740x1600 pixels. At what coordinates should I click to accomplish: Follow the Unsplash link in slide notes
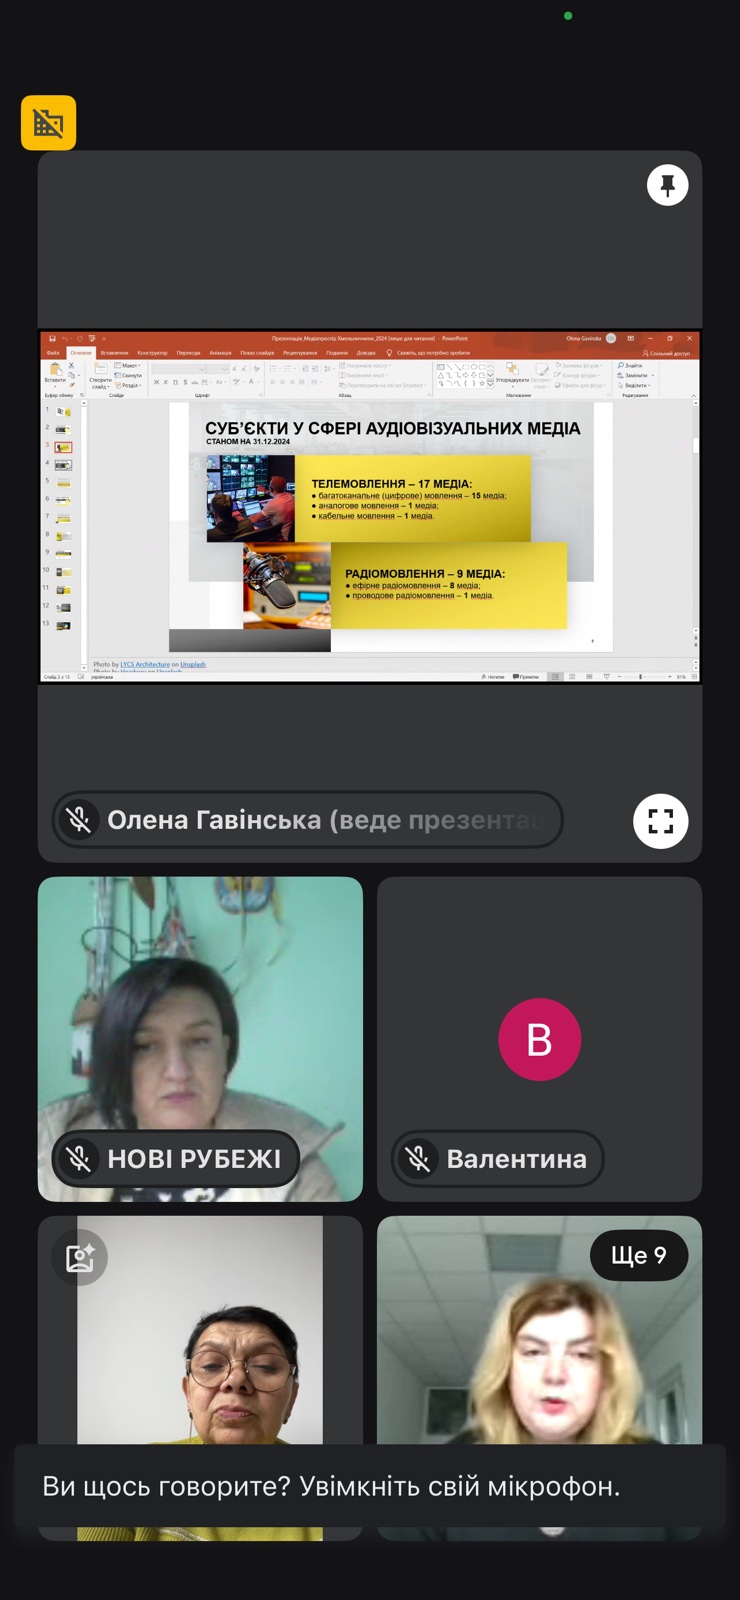193,664
